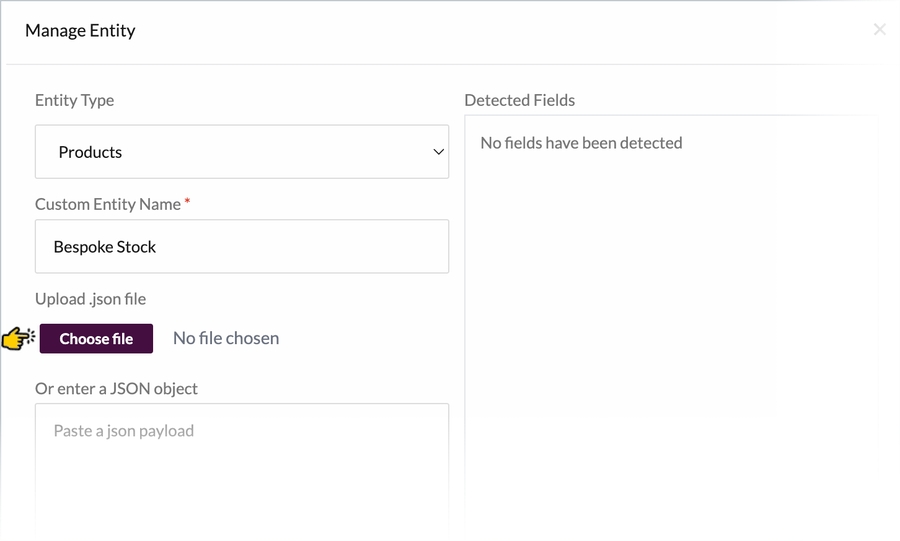Close the Manage Entity dialog
900x541 pixels.
tap(879, 30)
